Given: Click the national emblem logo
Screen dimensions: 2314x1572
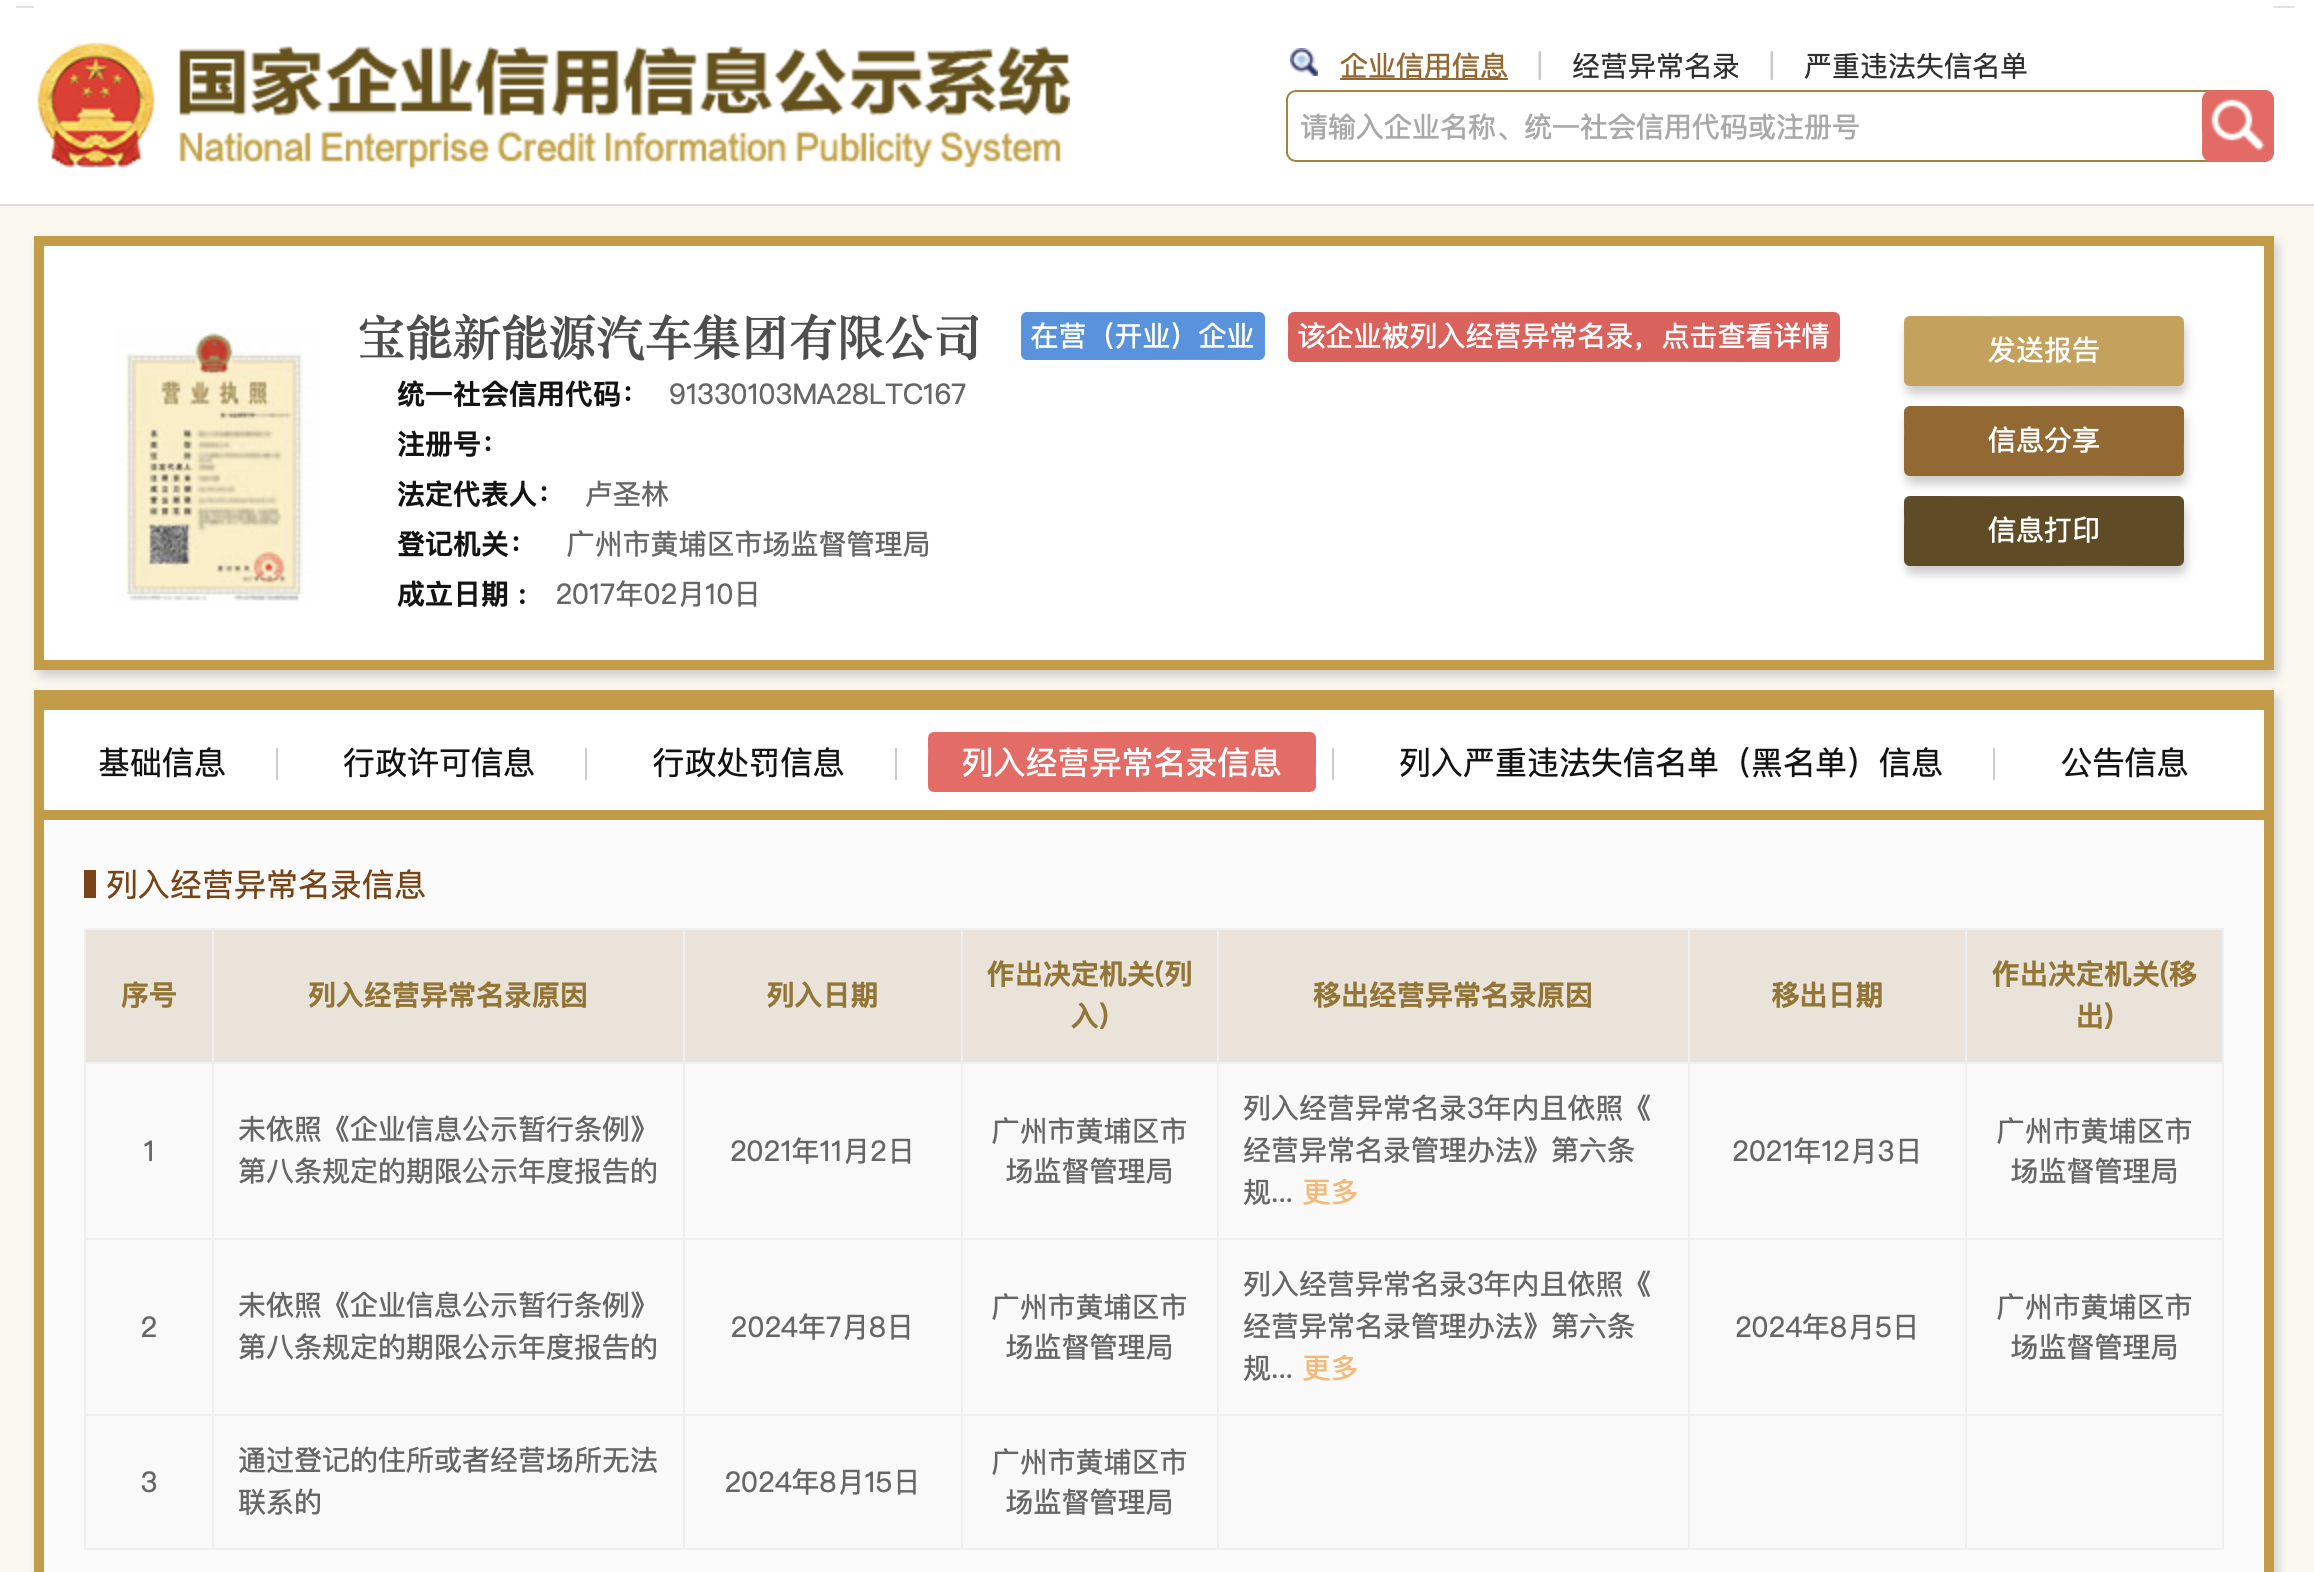Looking at the screenshot, I should (x=96, y=105).
